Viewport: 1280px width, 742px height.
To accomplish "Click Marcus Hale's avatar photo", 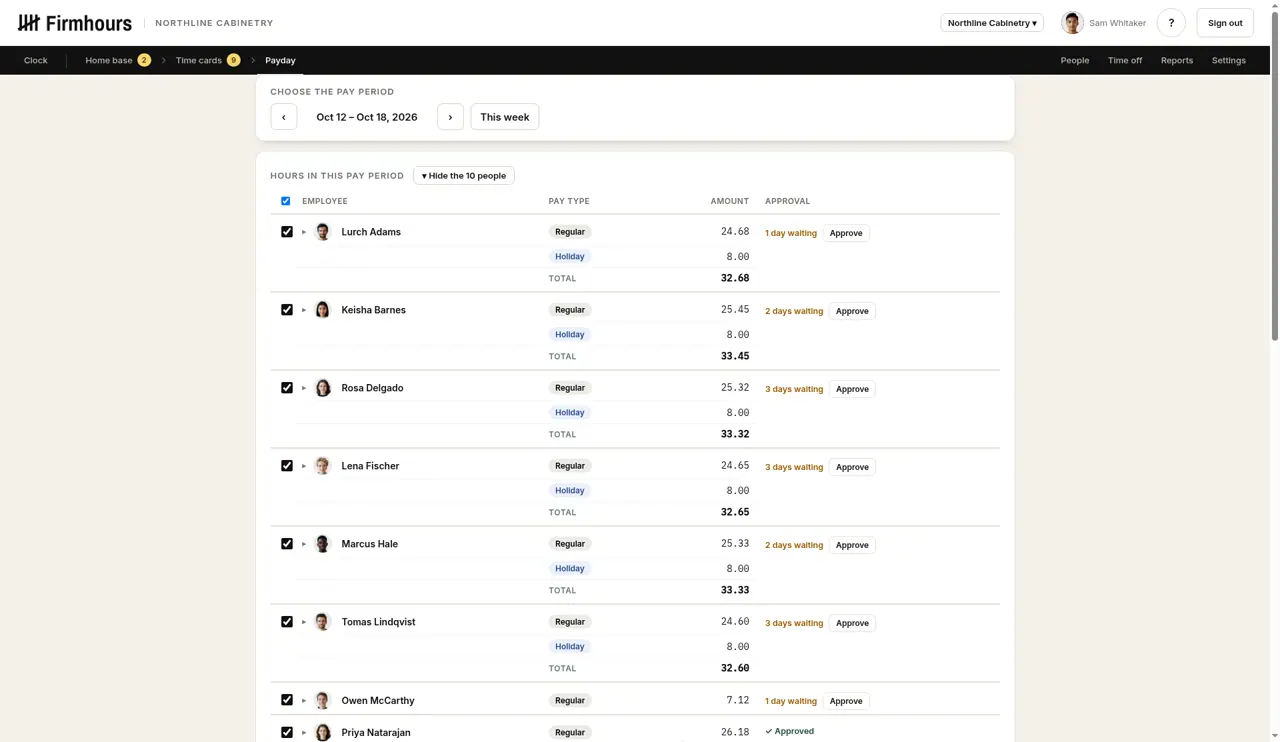I will coord(323,544).
